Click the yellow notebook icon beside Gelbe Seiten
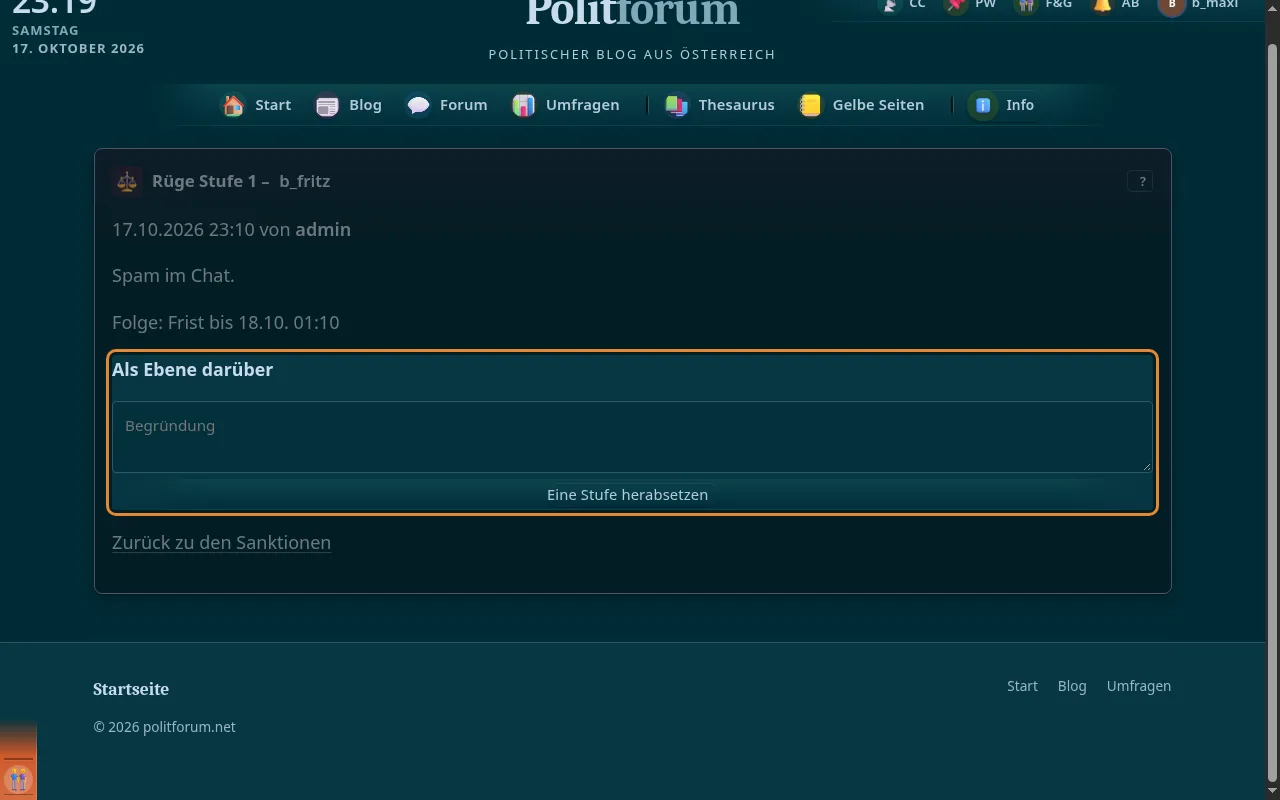The width and height of the screenshot is (1280, 800). [x=811, y=105]
